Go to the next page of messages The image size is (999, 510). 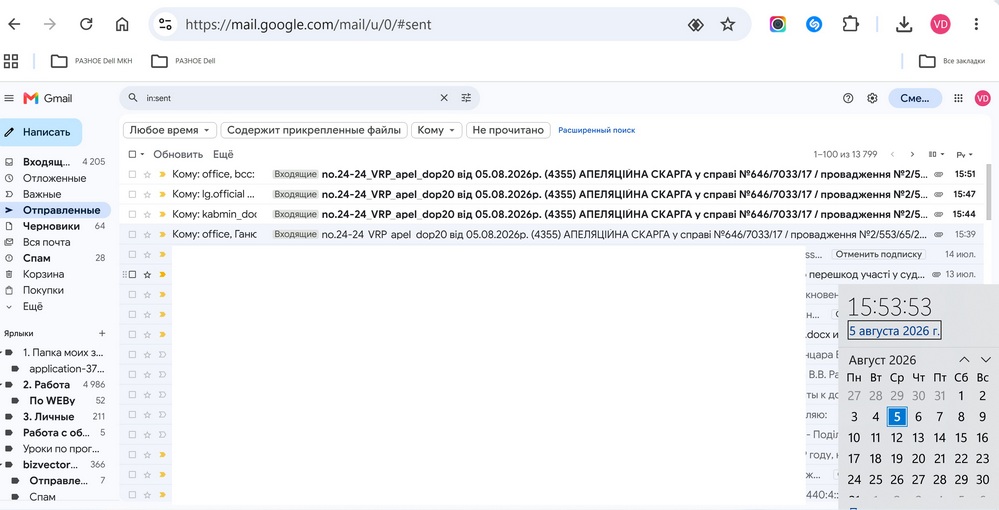click(912, 154)
